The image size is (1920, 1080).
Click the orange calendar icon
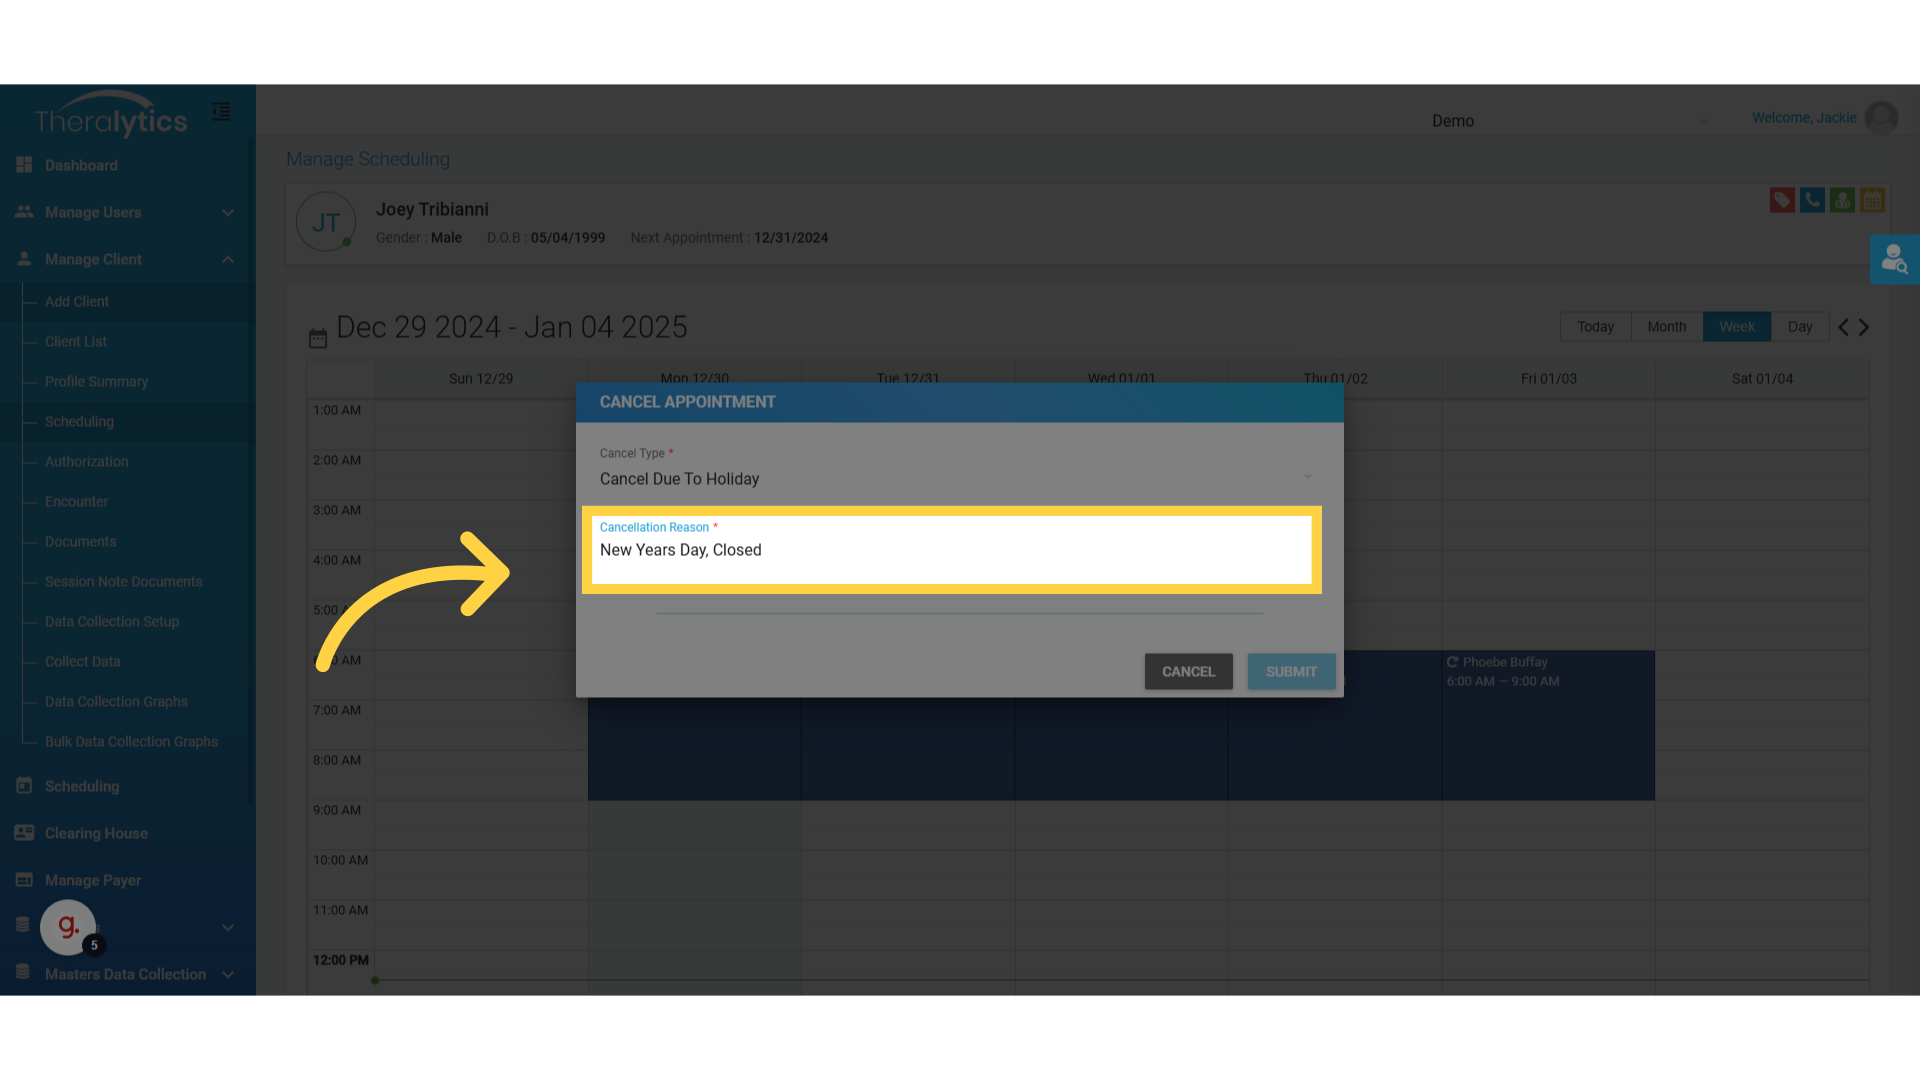pyautogui.click(x=1872, y=200)
